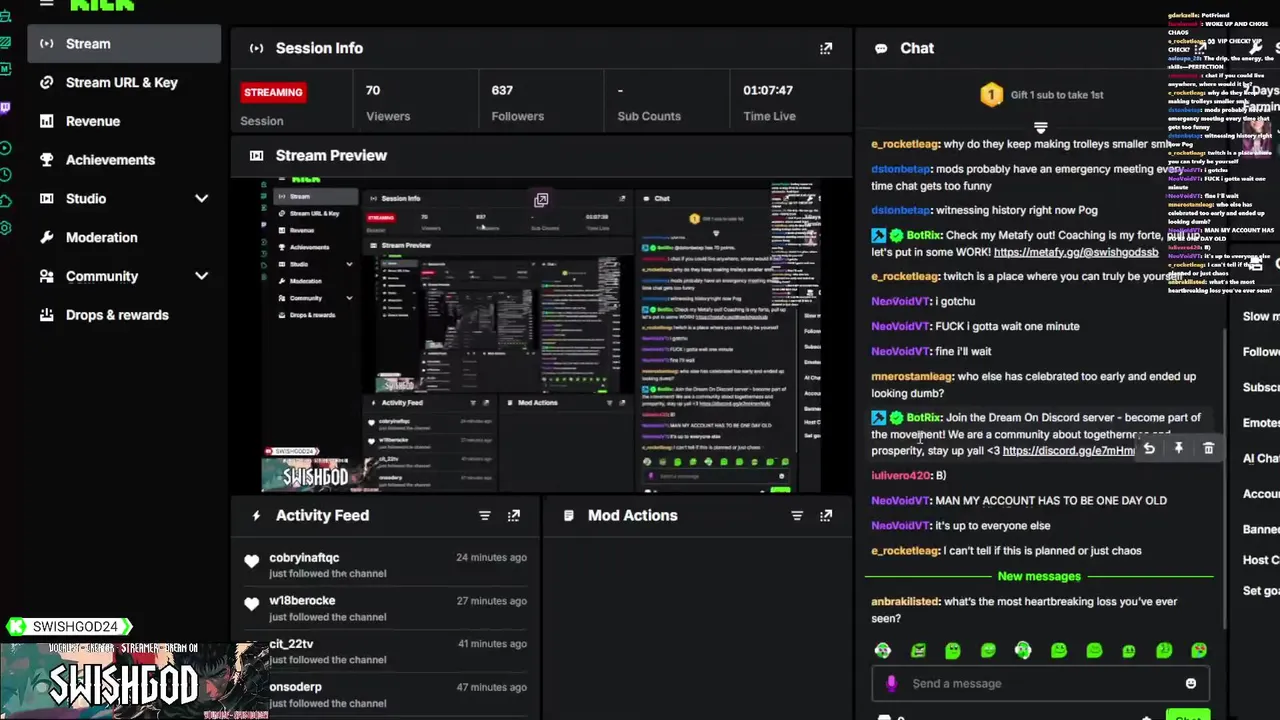This screenshot has width=1280, height=720.
Task: Open the discord.gg invite link in chat
Action: coord(1068,451)
